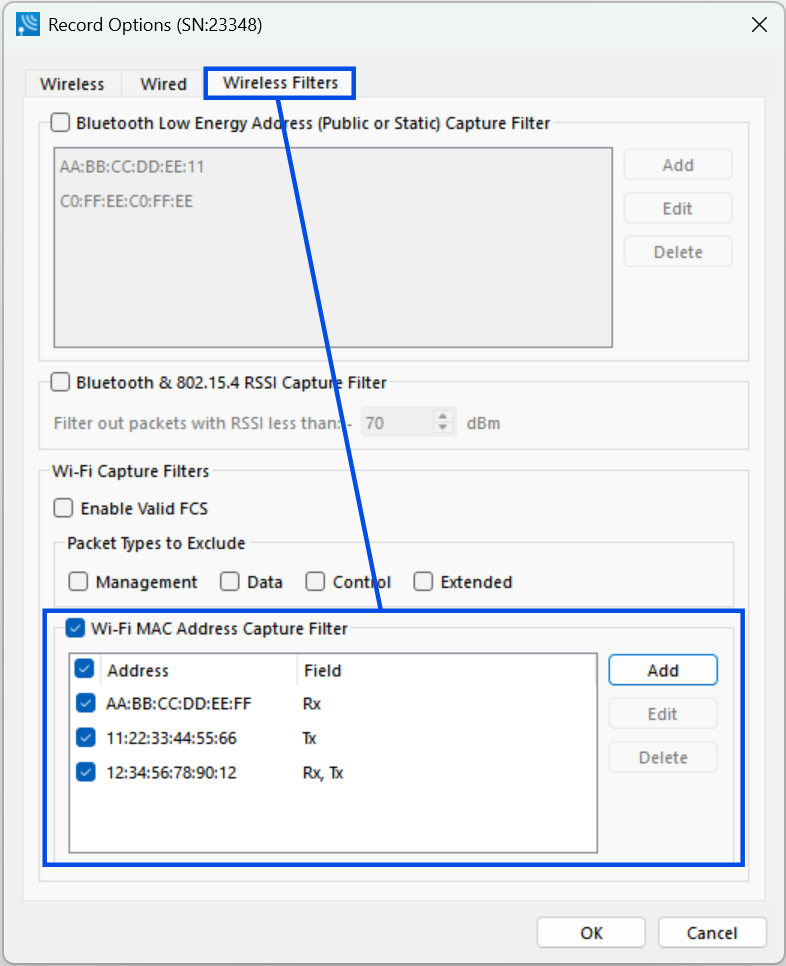Select AA:BB:CC:DD:EE:11 in Bluetooth address list
This screenshot has height=966, width=786.
tap(132, 167)
